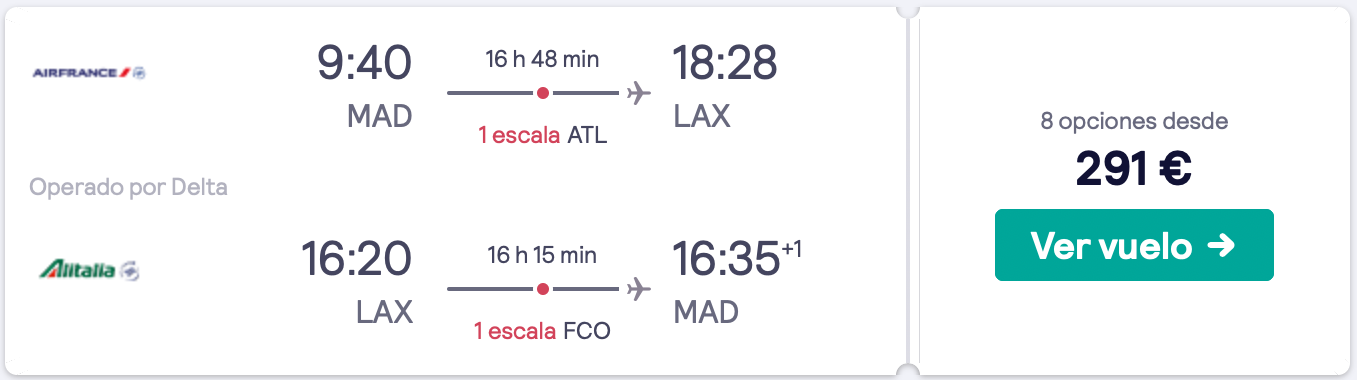Viewport: 1357px width, 380px height.
Task: Click the outbound flight airplane icon
Action: tap(638, 93)
